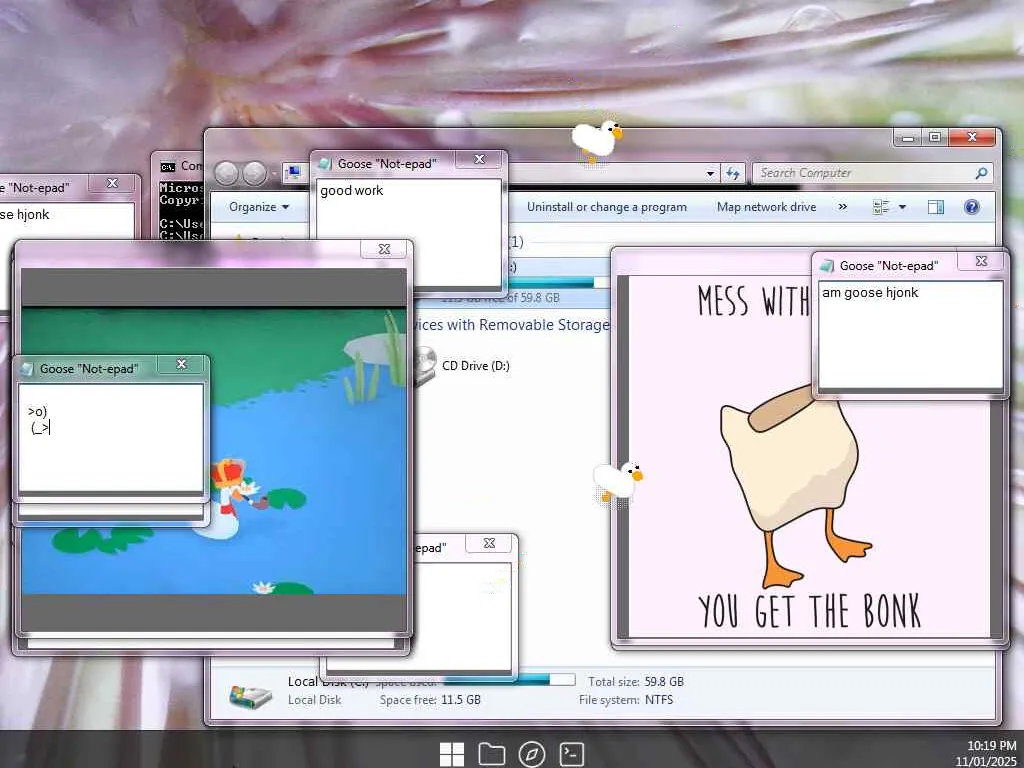Launch the compass browser icon on the taskbar
This screenshot has height=768, width=1024.
coord(532,754)
